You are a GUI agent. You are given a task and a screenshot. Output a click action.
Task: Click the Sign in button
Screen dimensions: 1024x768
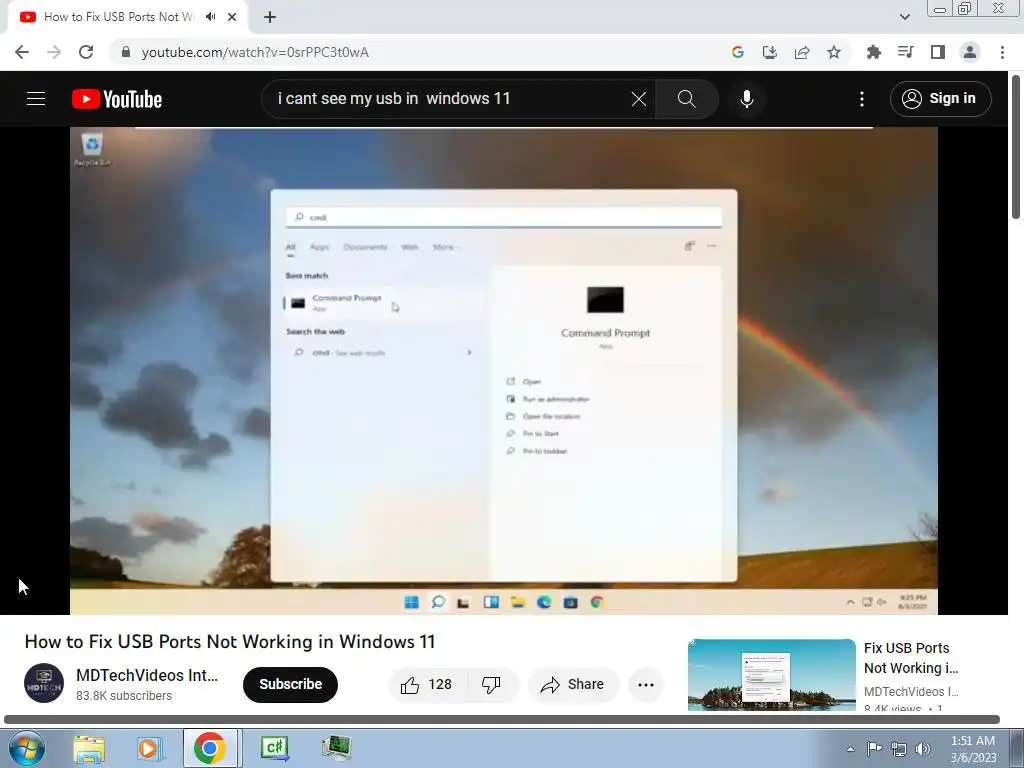pos(940,99)
